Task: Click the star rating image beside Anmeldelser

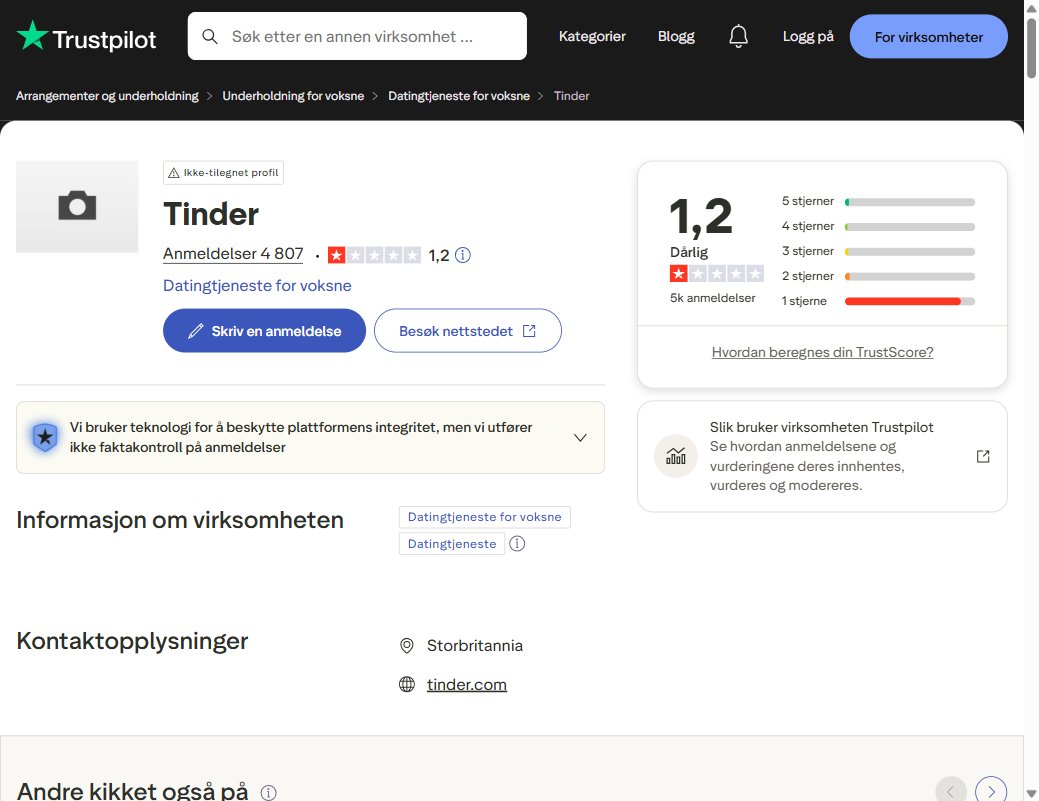Action: (374, 255)
